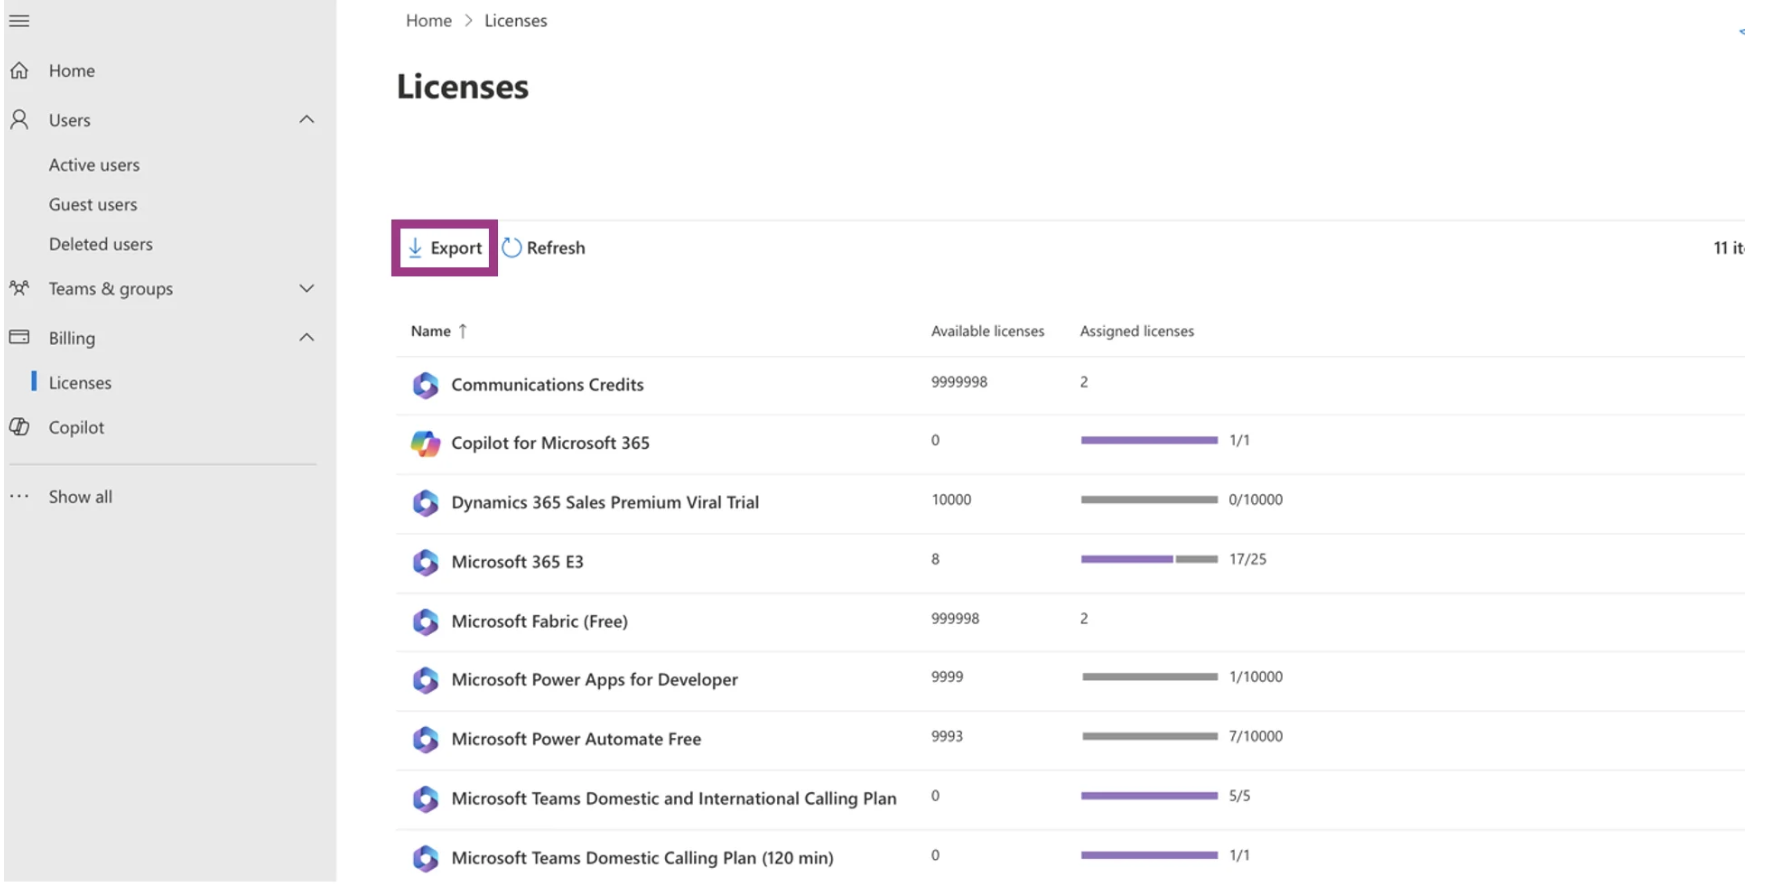Viewport: 1778px width, 886px height.
Task: Click the Users person icon
Action: pos(19,120)
